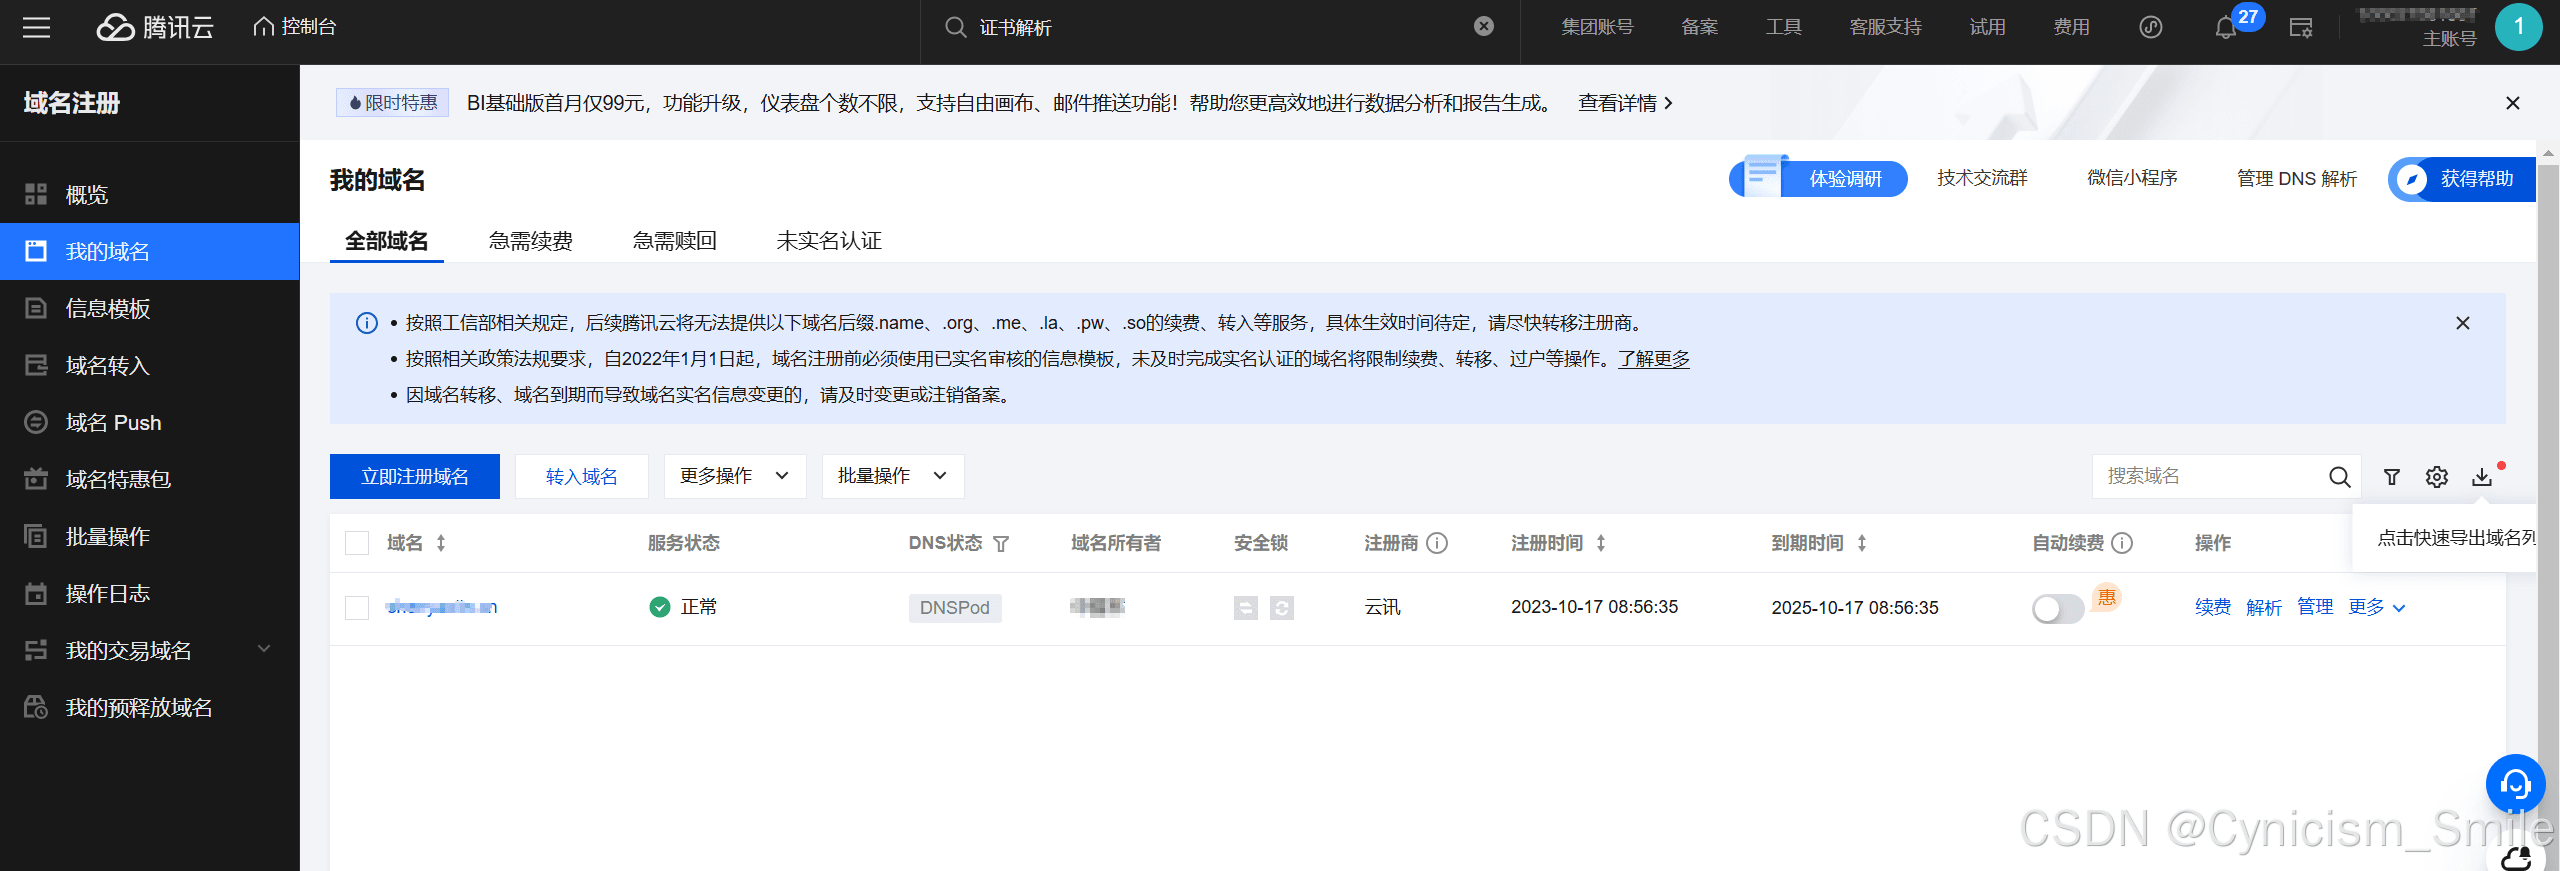Click 管理 in the domain row

pyautogui.click(x=2315, y=607)
